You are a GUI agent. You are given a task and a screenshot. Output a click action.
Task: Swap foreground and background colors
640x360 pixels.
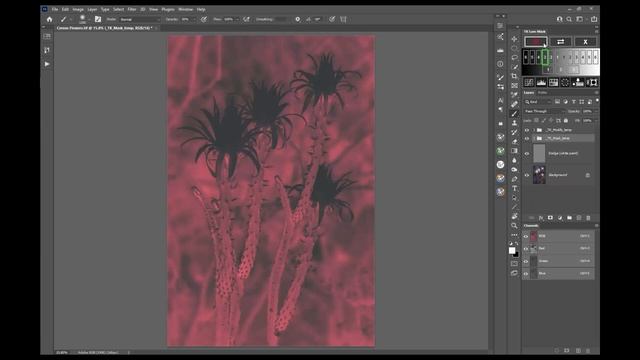pyautogui.click(x=517, y=244)
